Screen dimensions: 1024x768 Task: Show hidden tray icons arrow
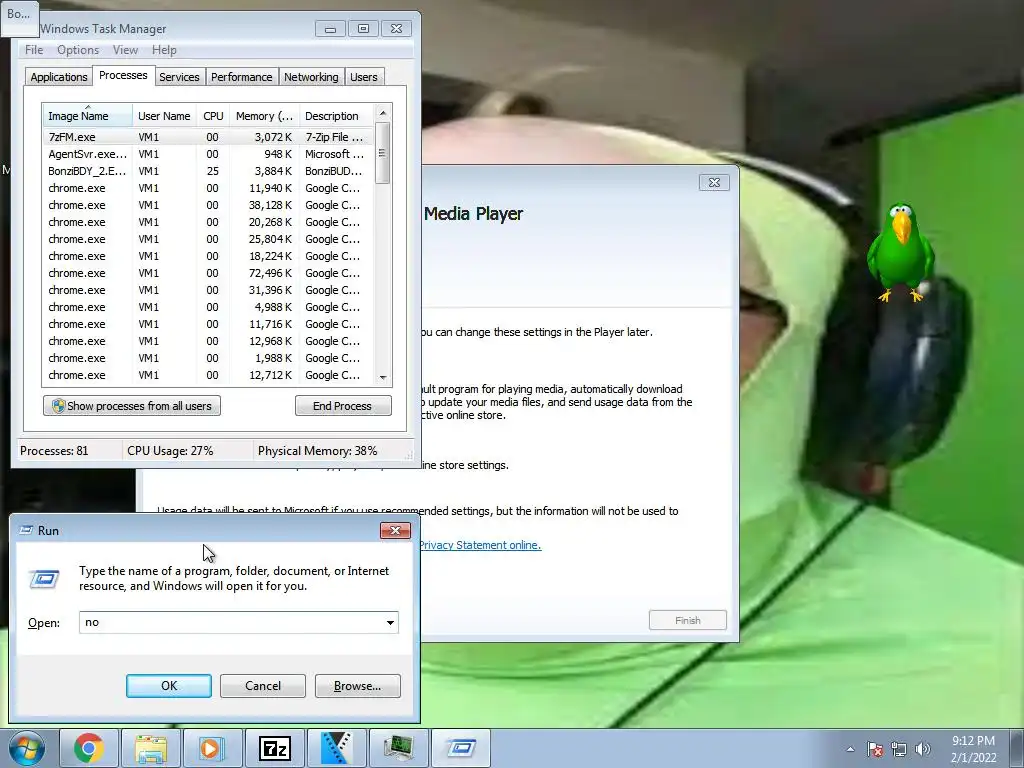coord(850,749)
